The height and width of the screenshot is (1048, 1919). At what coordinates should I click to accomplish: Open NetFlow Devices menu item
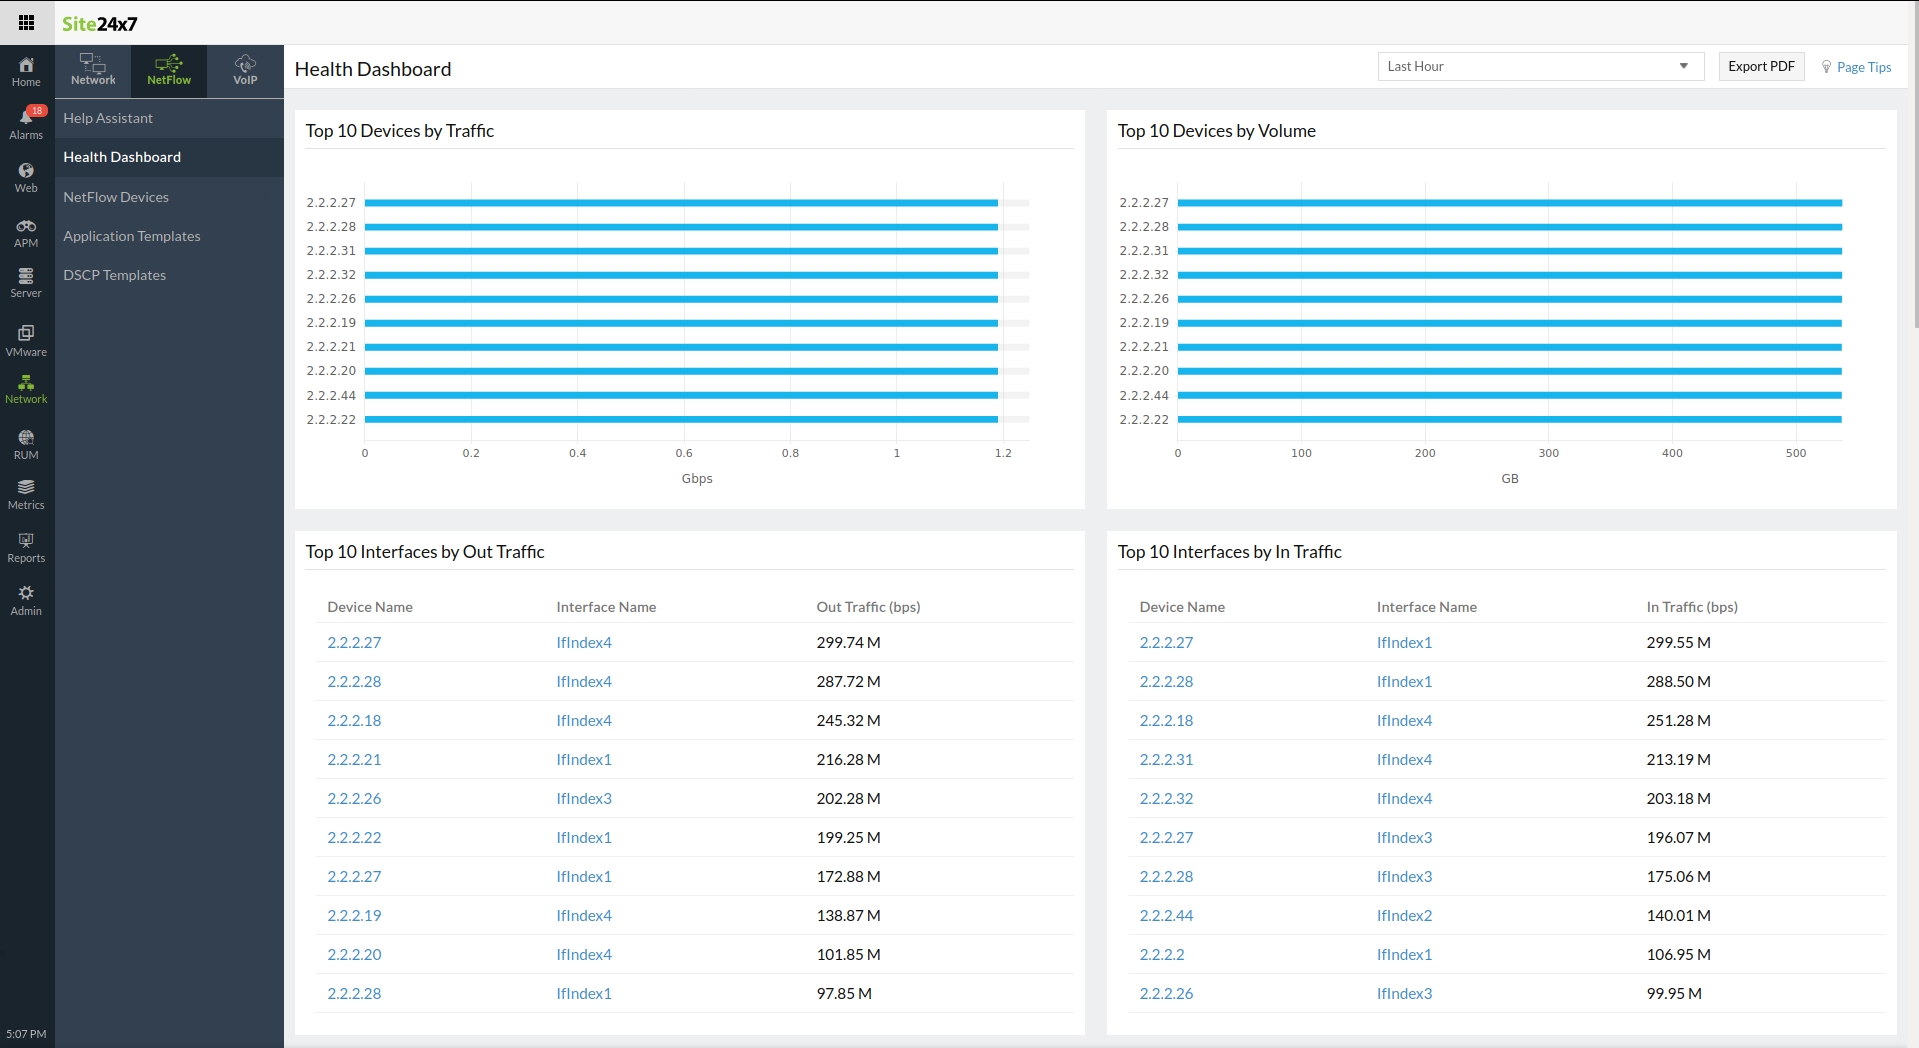point(116,197)
